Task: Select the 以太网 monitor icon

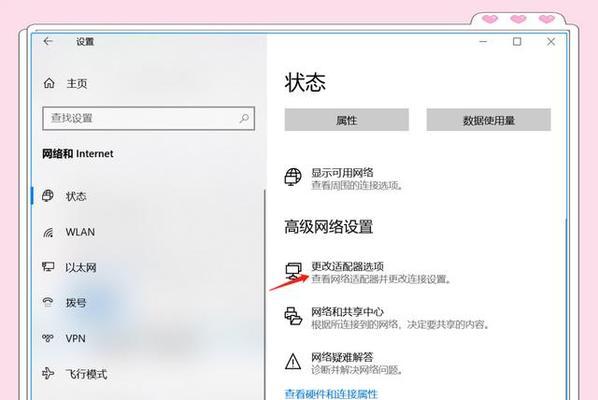Action: tap(48, 267)
